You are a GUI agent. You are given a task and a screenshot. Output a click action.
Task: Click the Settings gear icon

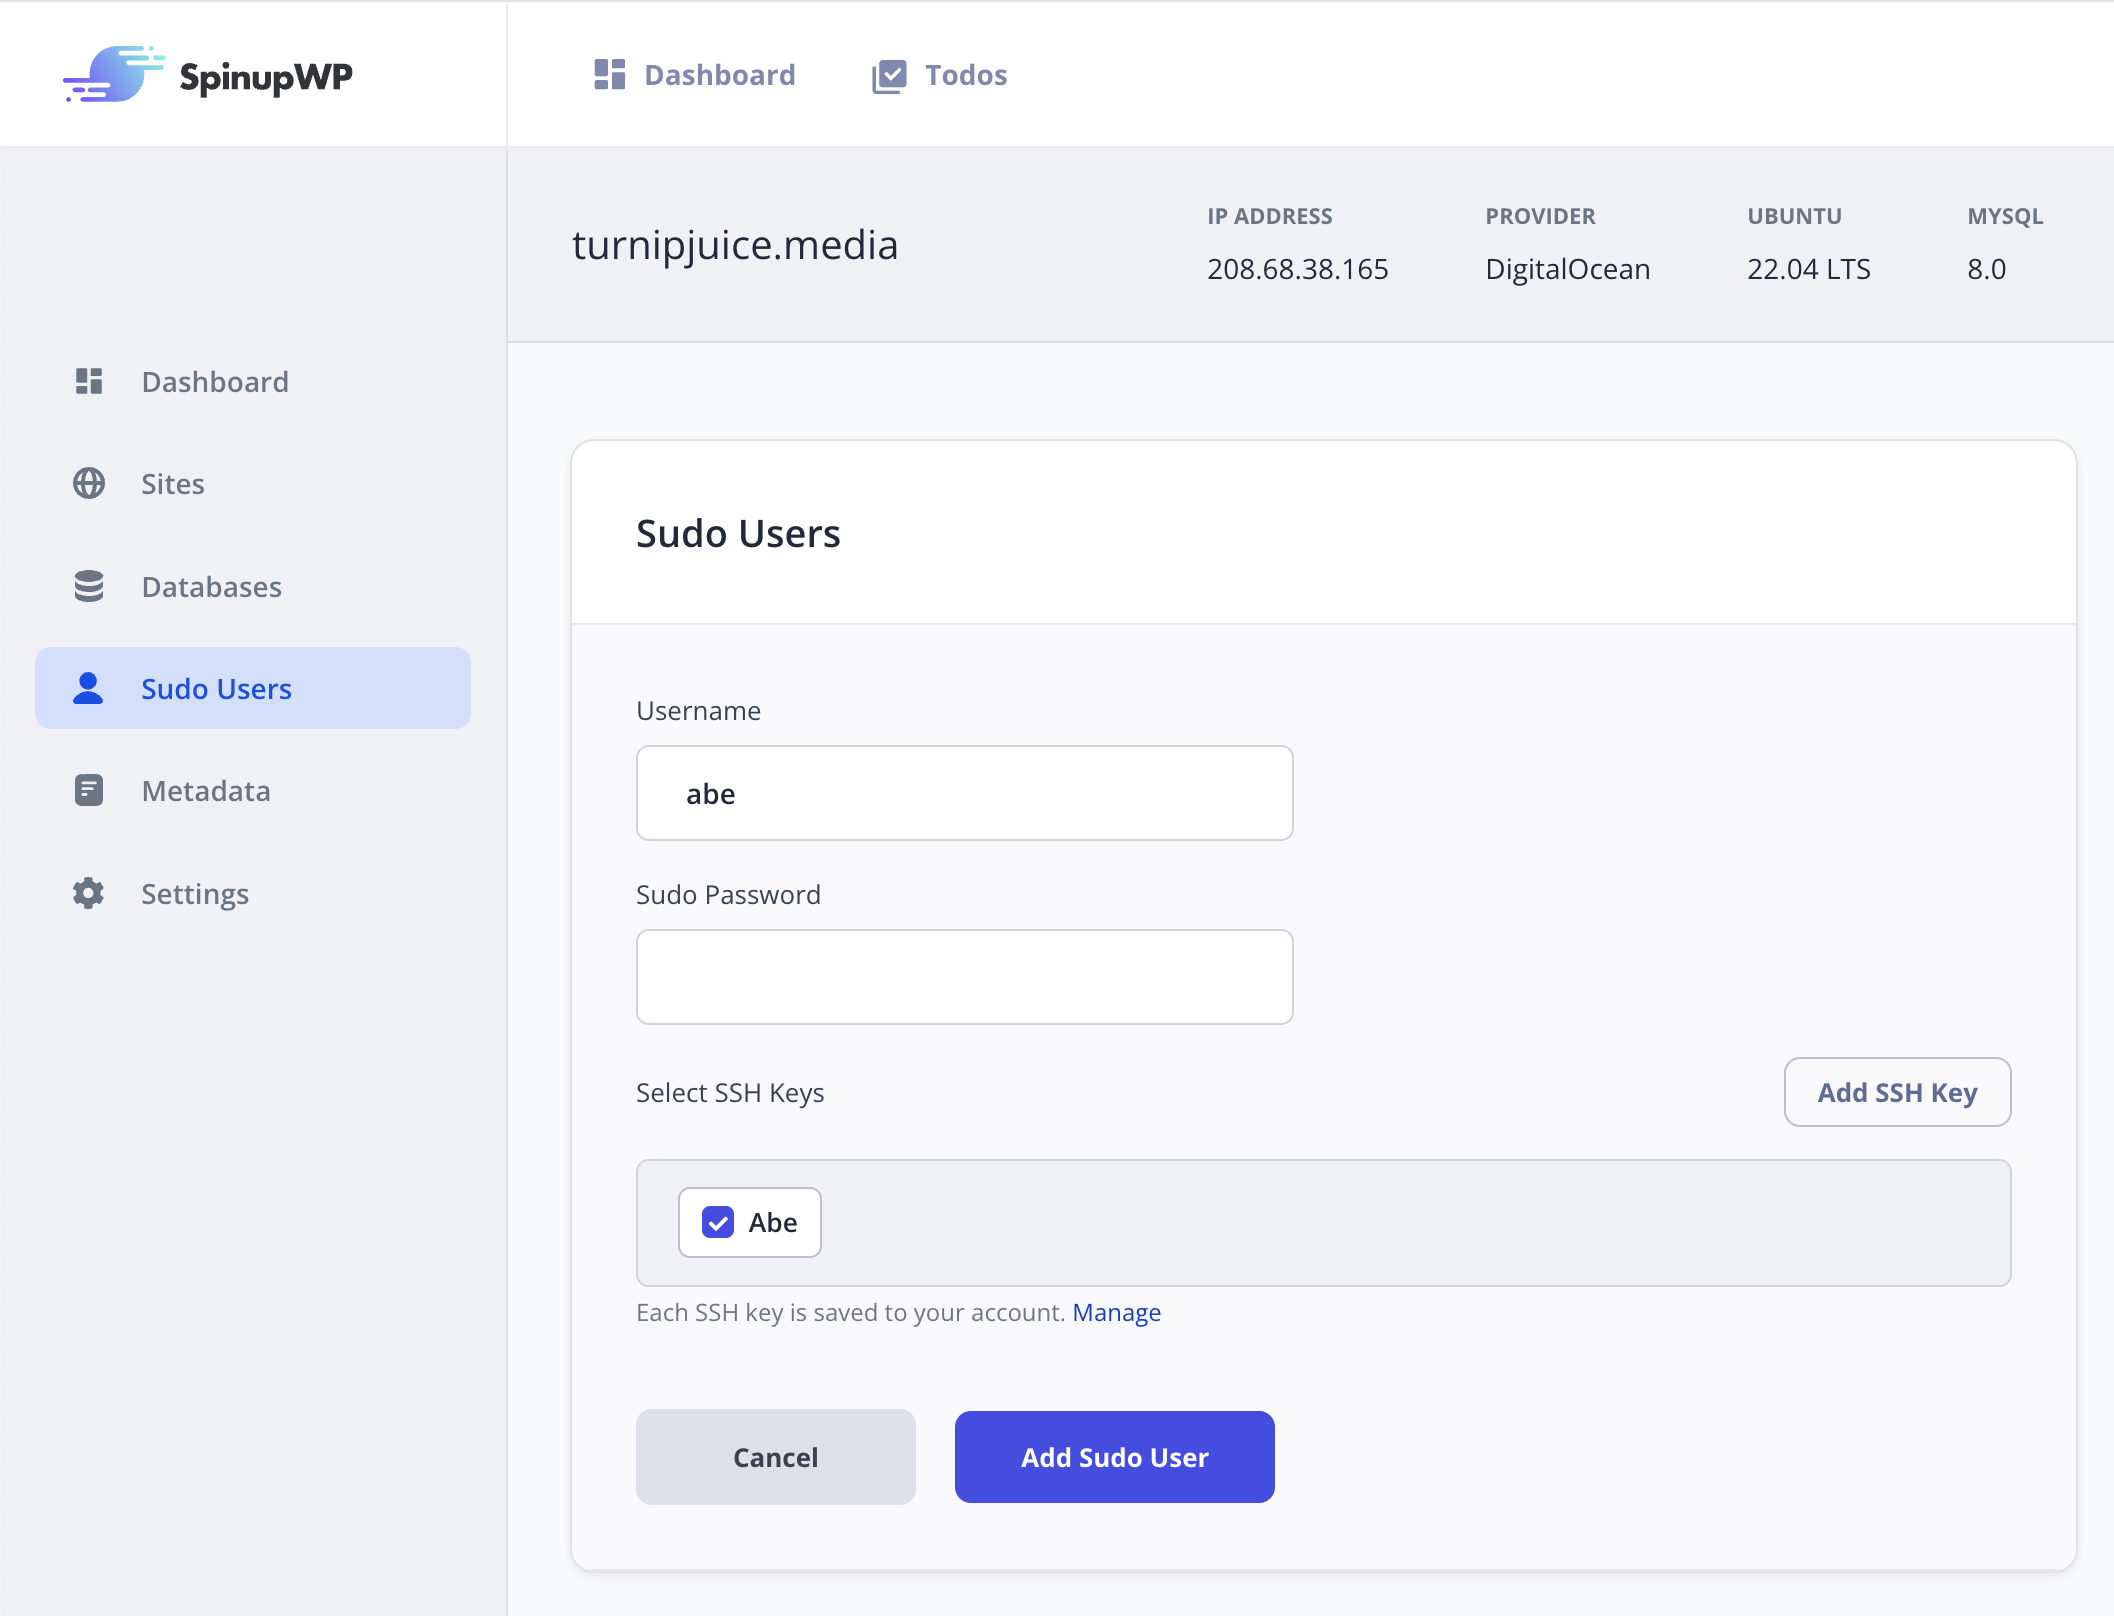point(89,893)
